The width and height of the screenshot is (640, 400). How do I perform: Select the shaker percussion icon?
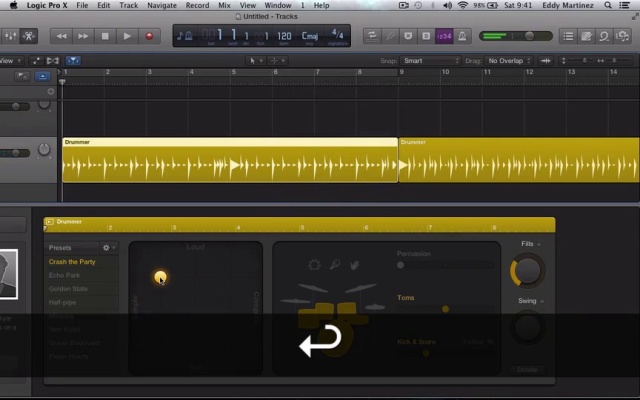click(x=335, y=265)
